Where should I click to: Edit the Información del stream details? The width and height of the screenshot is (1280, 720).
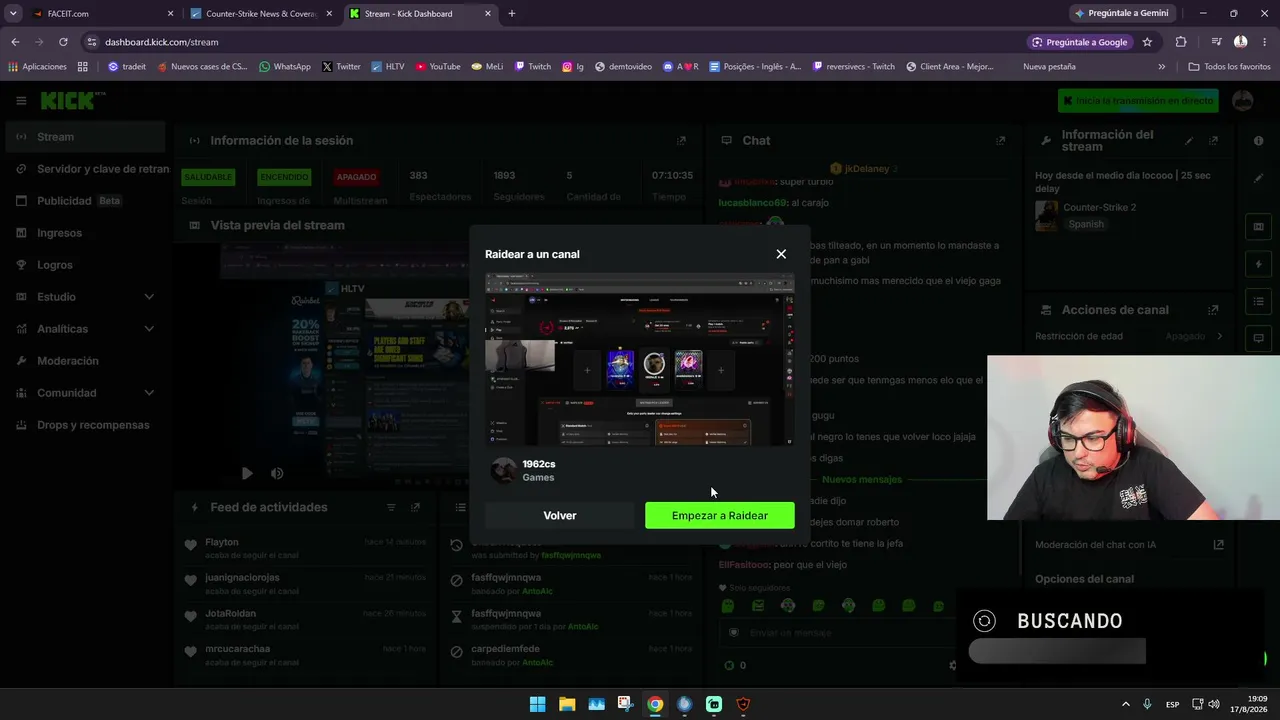point(1189,141)
